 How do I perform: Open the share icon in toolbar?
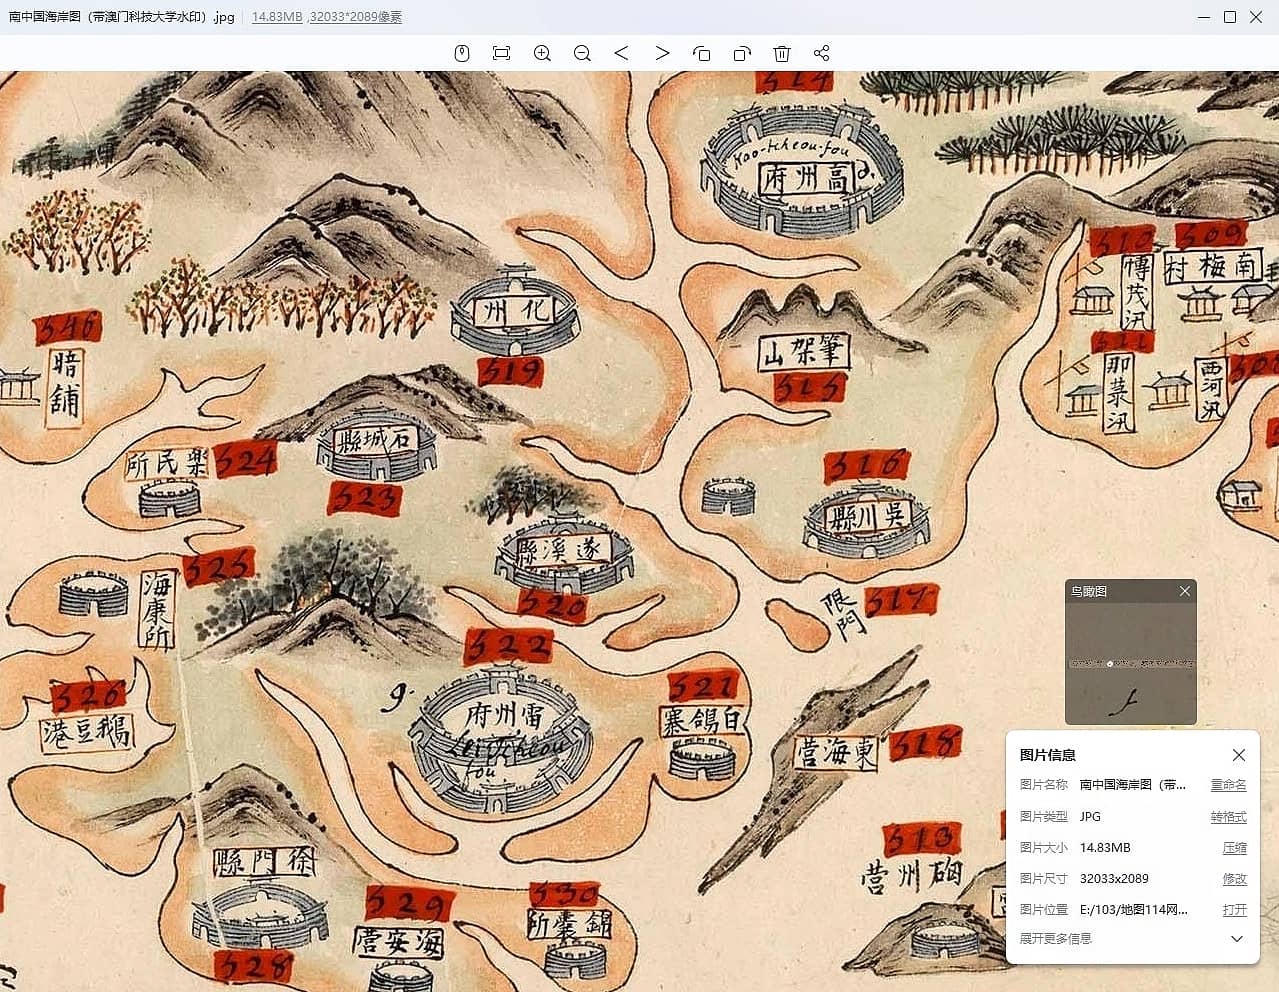point(822,53)
